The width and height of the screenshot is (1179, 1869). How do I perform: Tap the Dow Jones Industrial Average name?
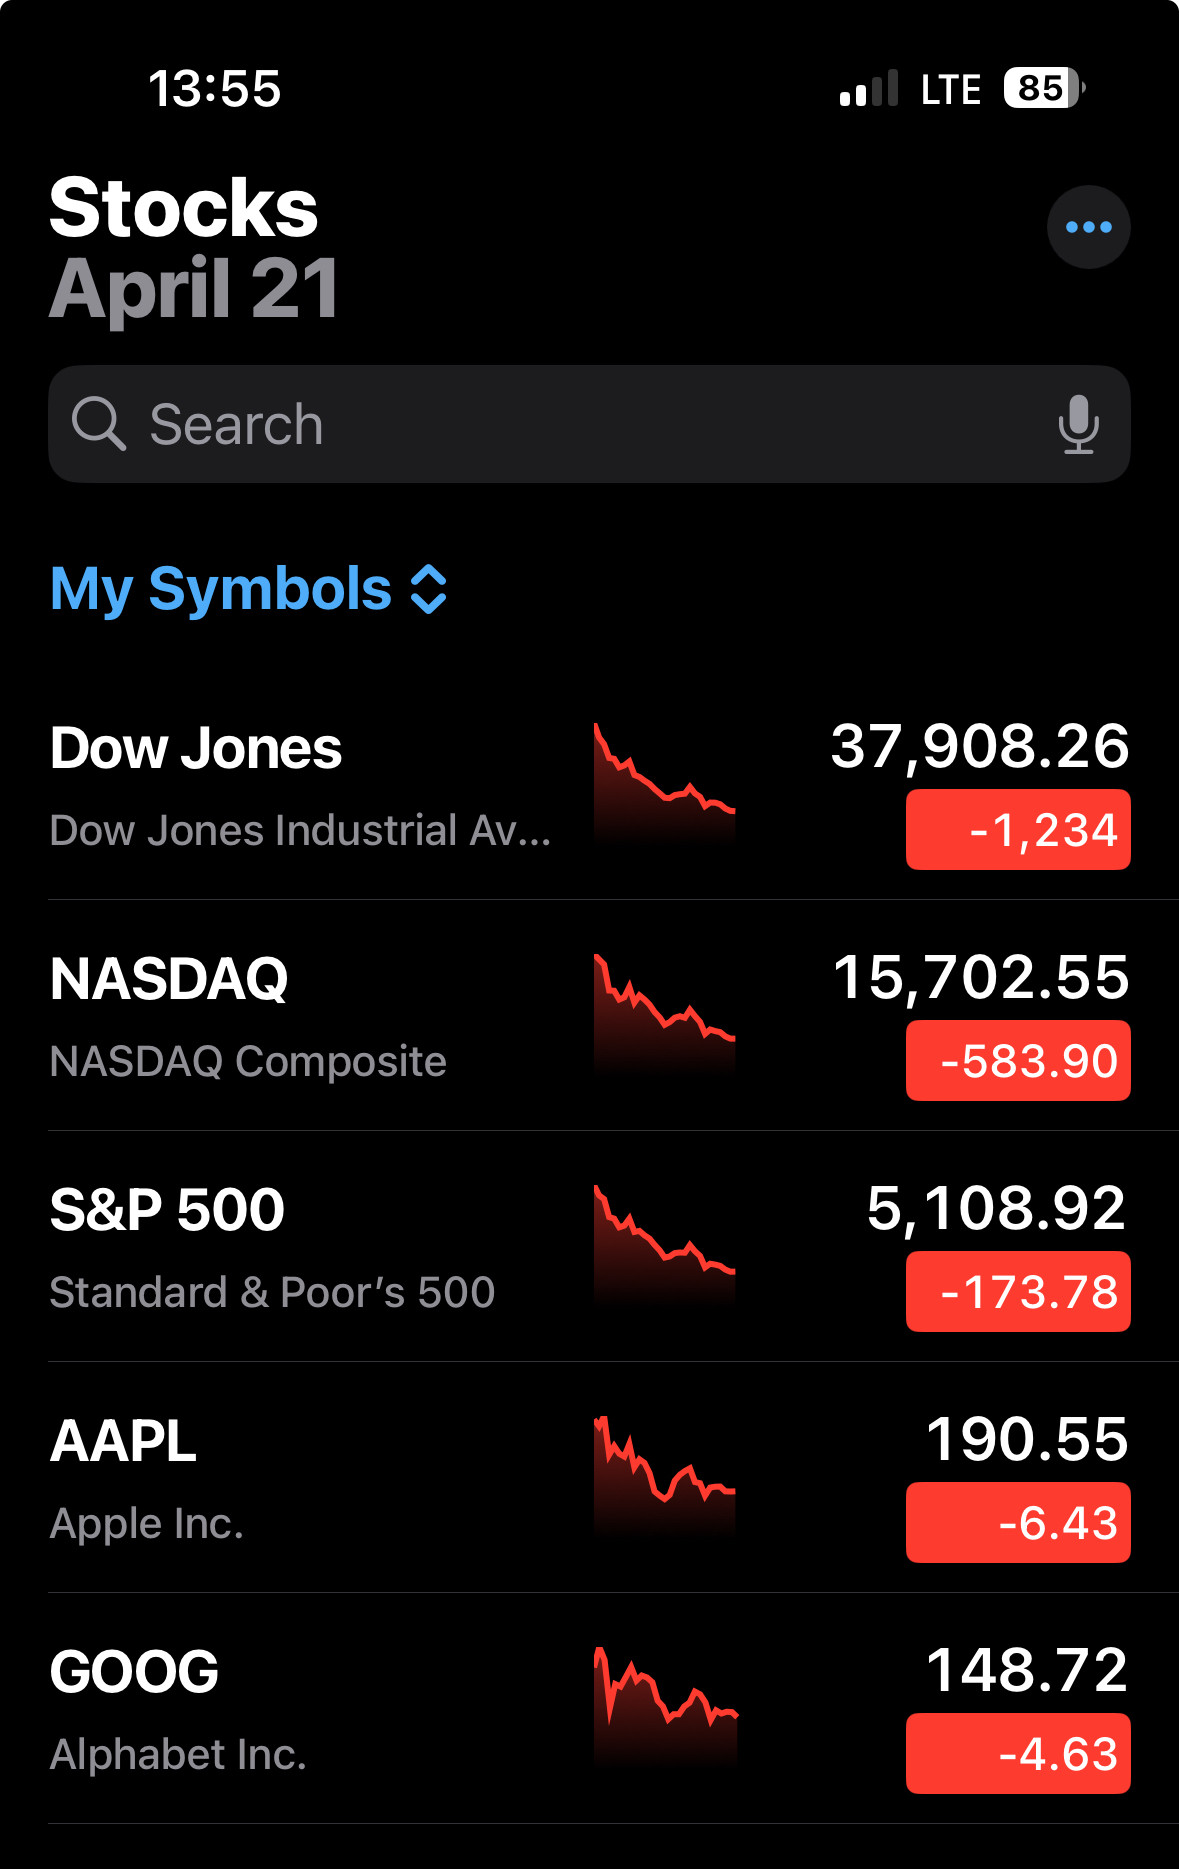[x=300, y=830]
